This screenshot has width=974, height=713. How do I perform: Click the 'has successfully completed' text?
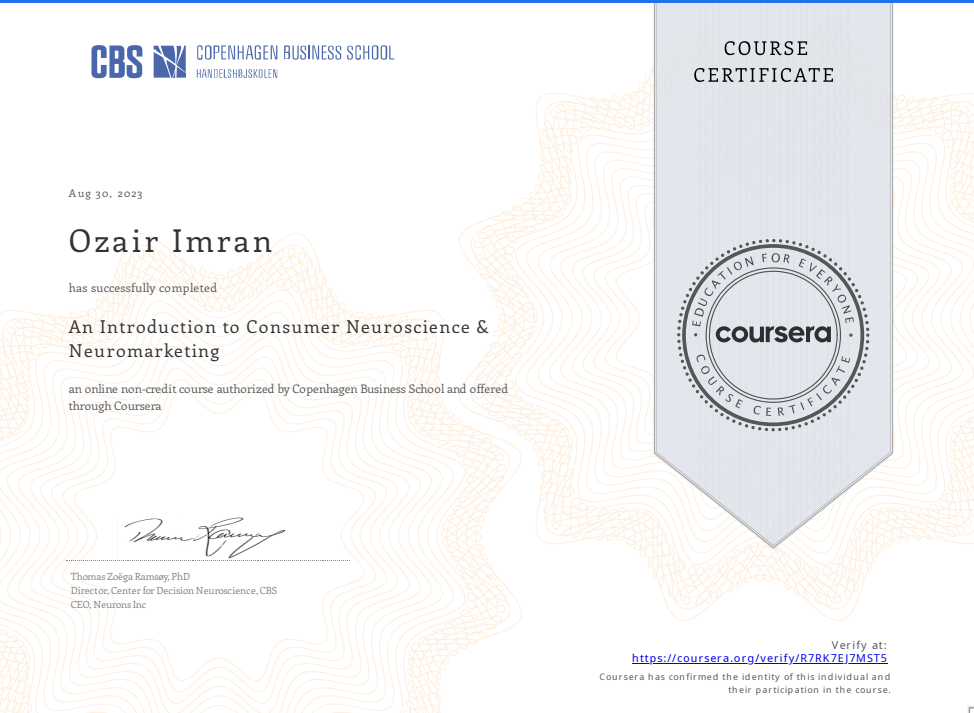[x=142, y=288]
